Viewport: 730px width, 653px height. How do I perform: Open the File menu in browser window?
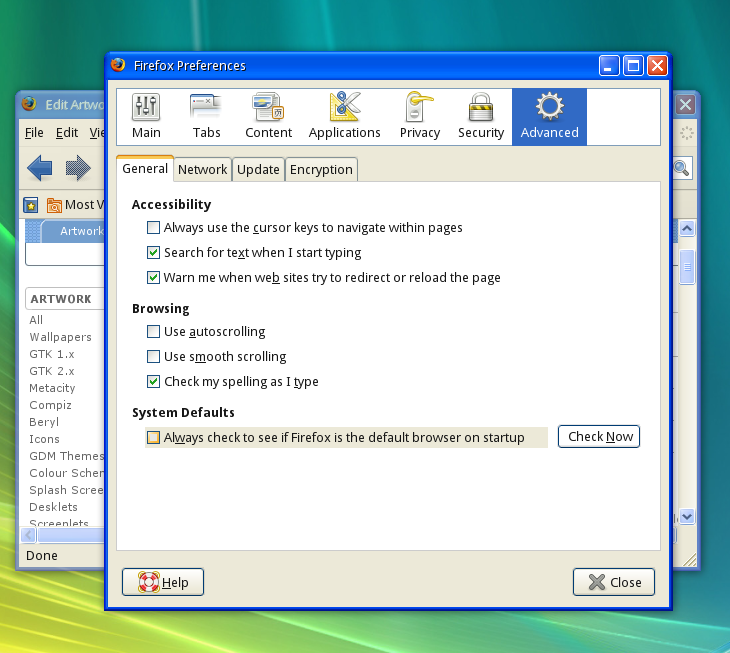[34, 133]
